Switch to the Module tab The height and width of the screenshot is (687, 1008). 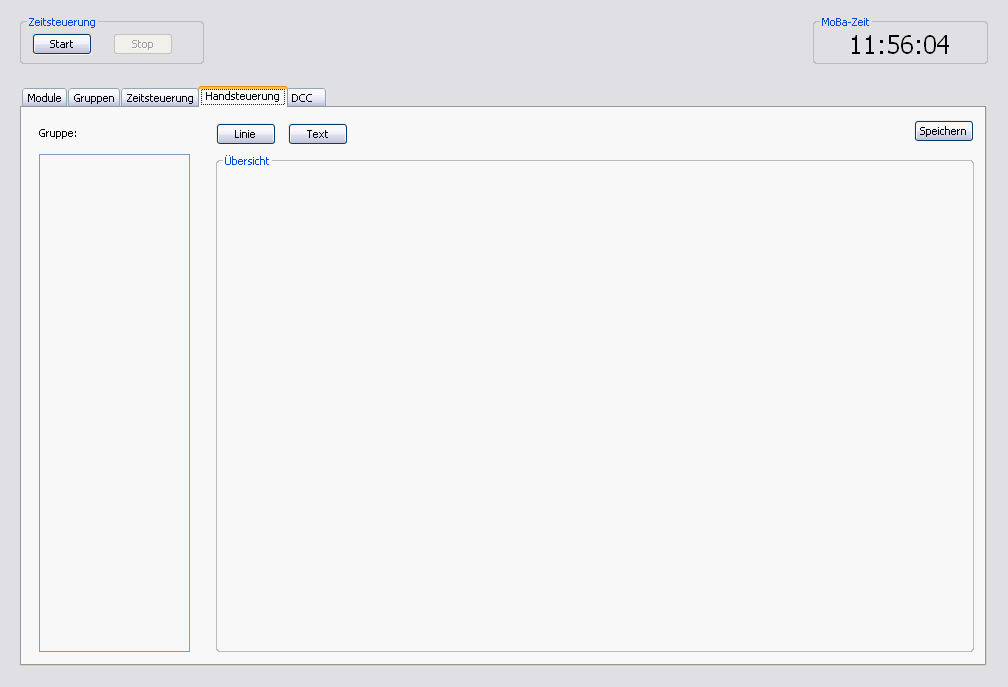coord(44,98)
